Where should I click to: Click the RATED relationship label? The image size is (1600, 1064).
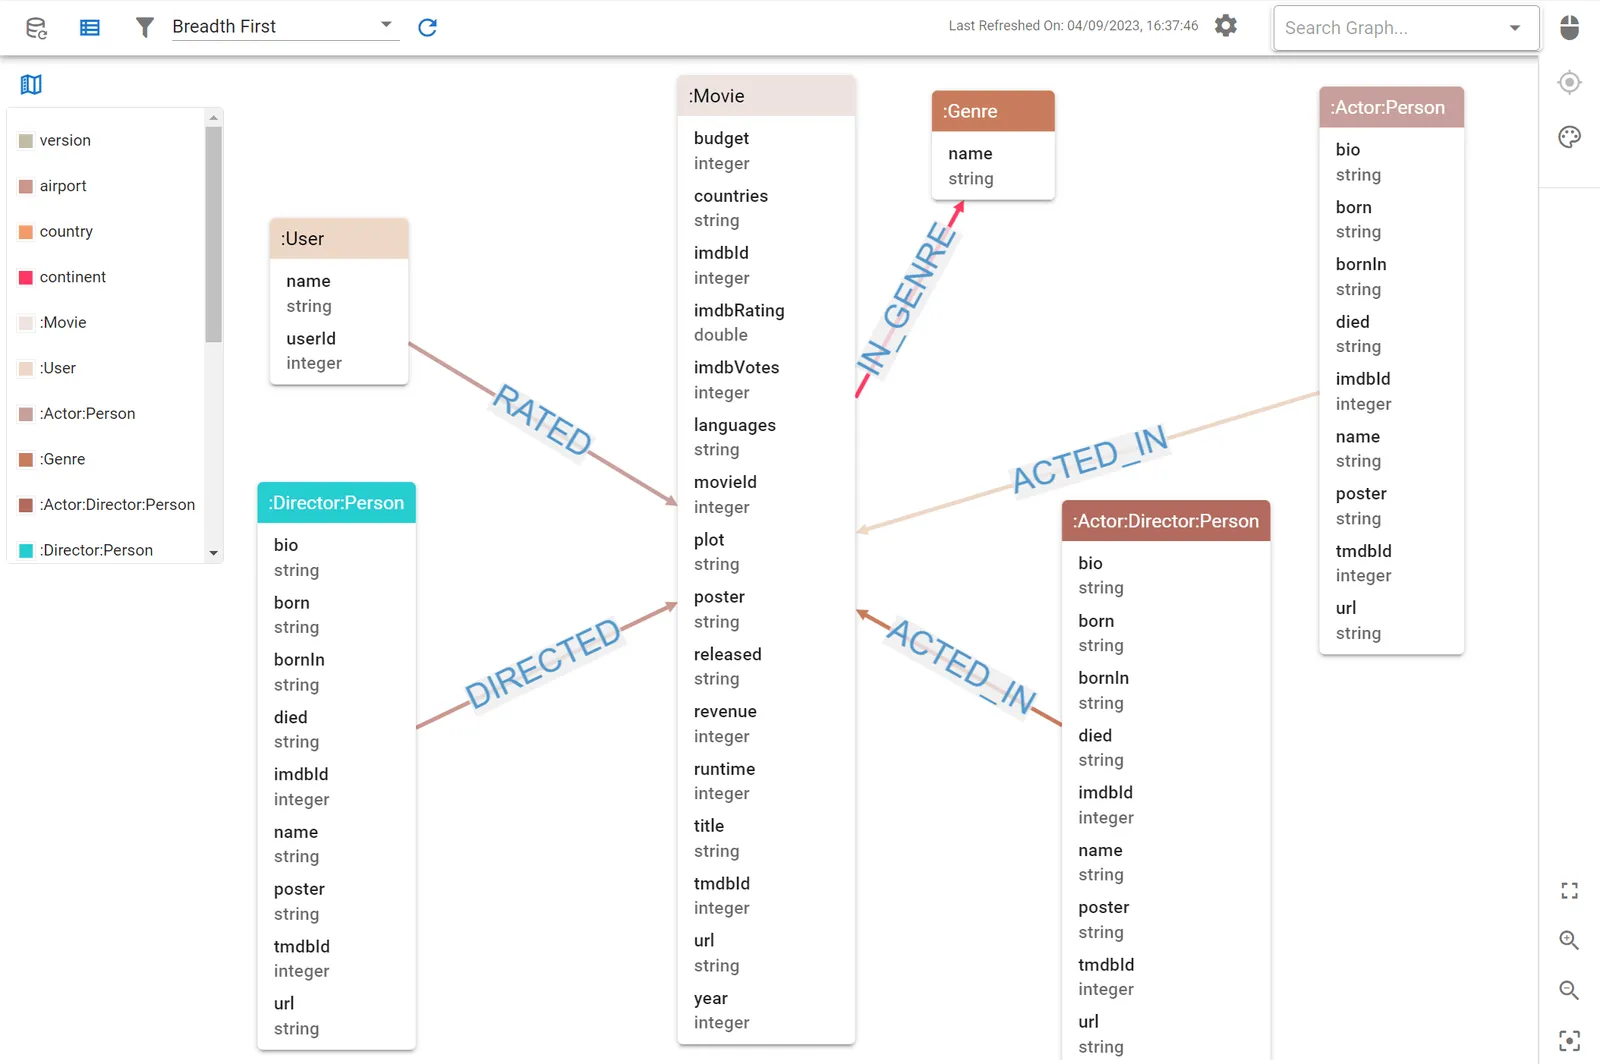[543, 420]
